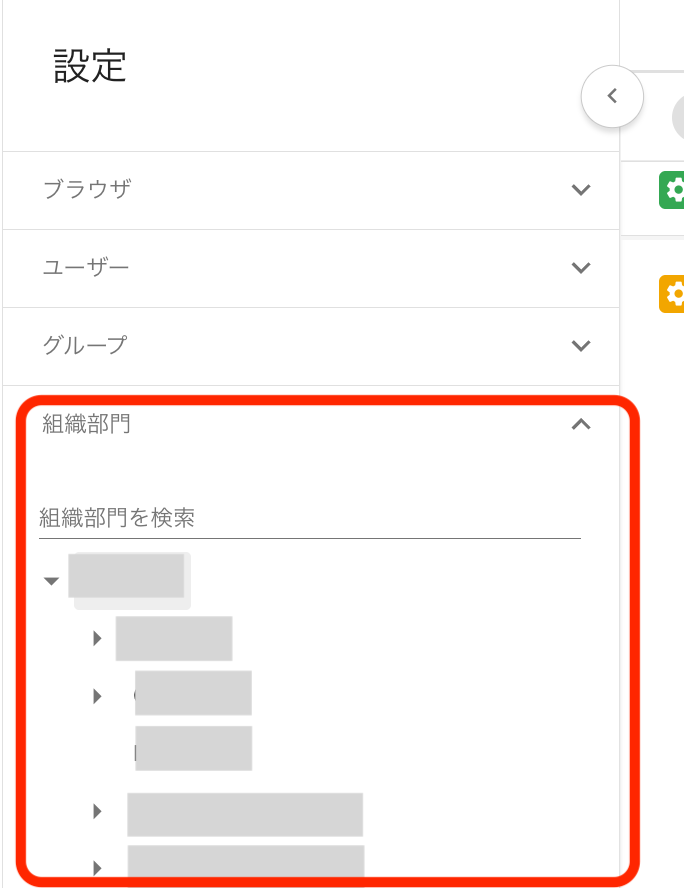This screenshot has width=684, height=888.
Task: Select the グループ settings row
Action: [x=85, y=346]
